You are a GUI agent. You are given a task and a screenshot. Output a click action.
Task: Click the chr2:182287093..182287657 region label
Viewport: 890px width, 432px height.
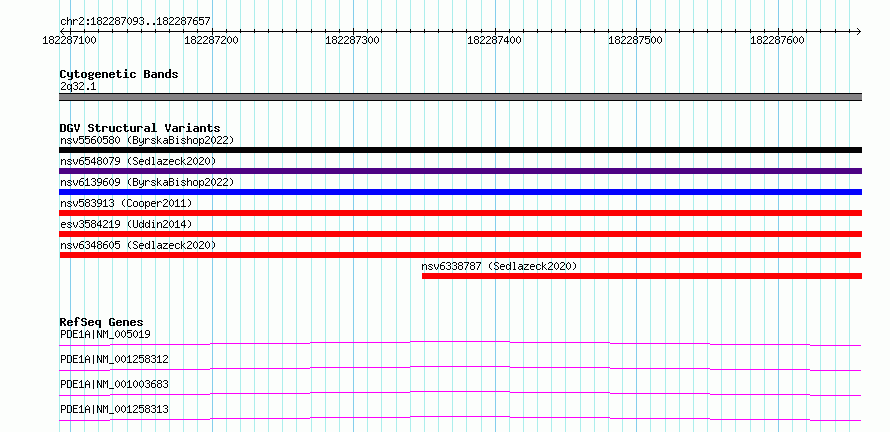pyautogui.click(x=135, y=21)
